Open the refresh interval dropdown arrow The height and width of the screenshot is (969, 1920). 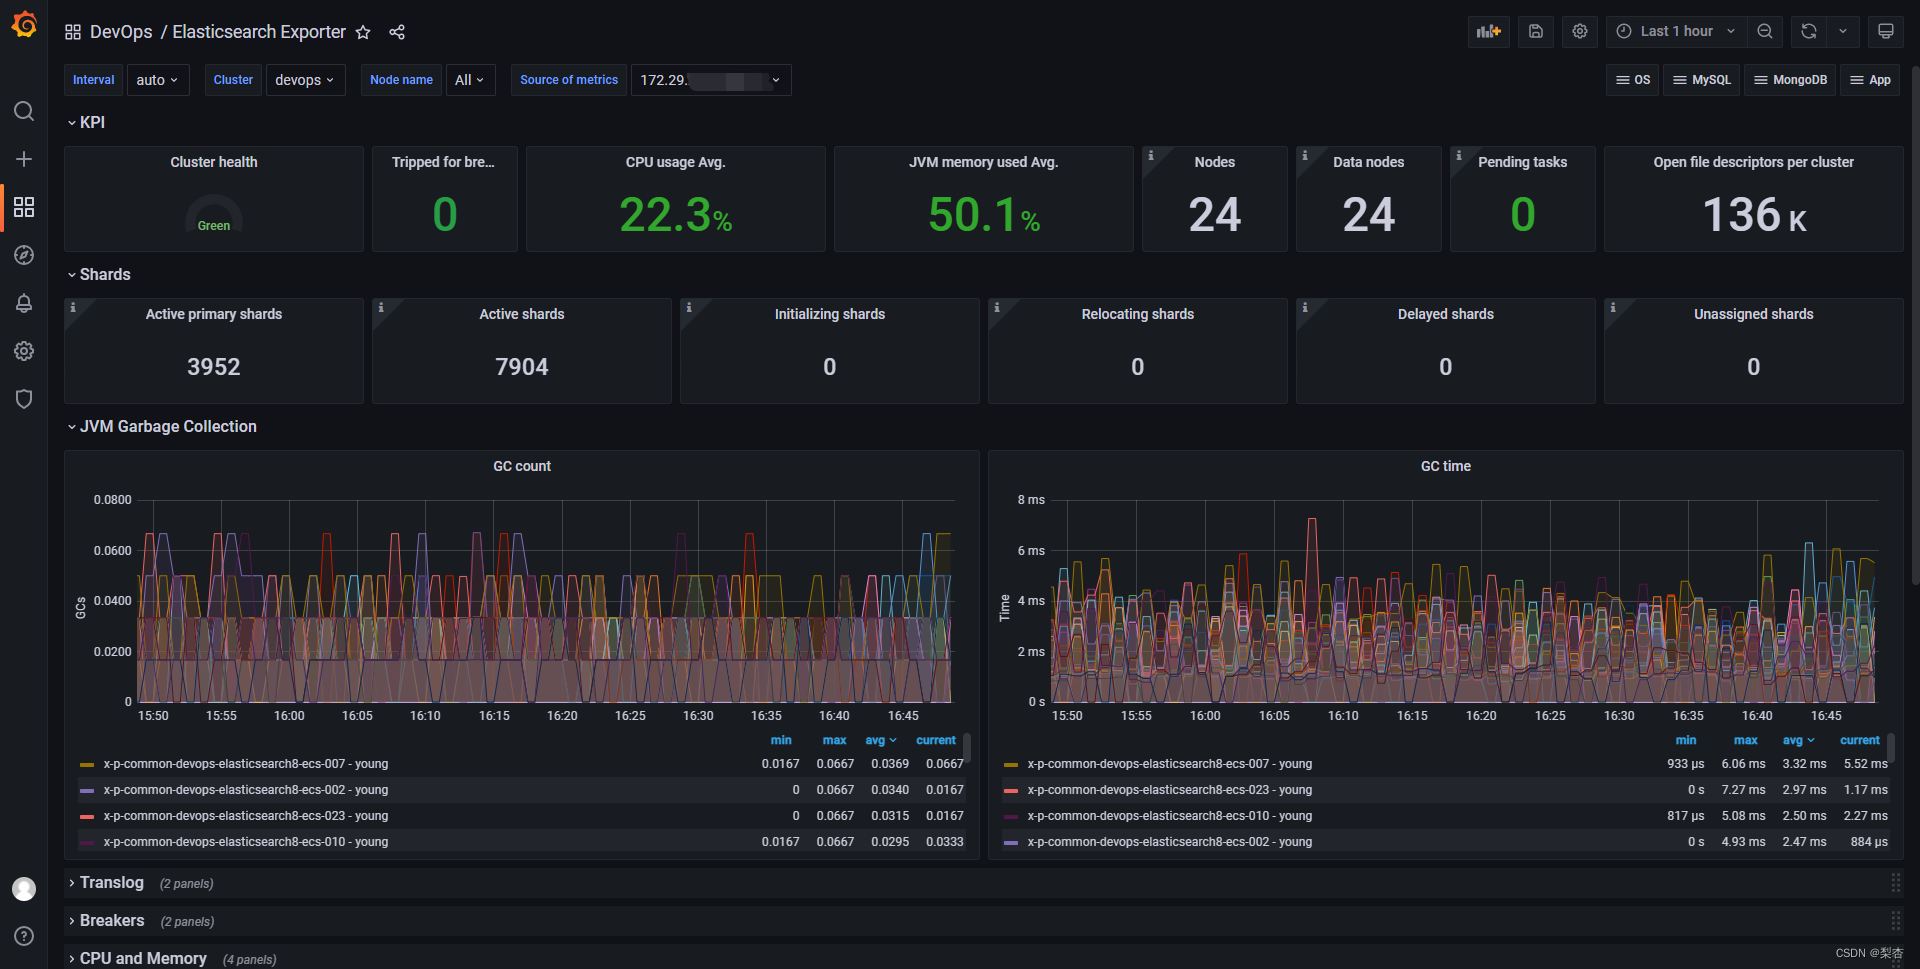1843,31
